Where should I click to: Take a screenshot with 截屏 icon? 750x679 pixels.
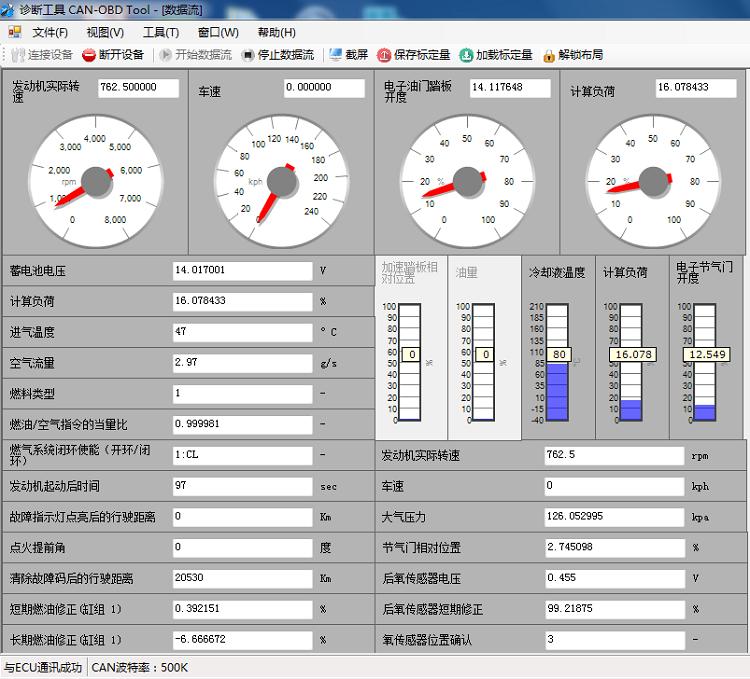pos(335,55)
